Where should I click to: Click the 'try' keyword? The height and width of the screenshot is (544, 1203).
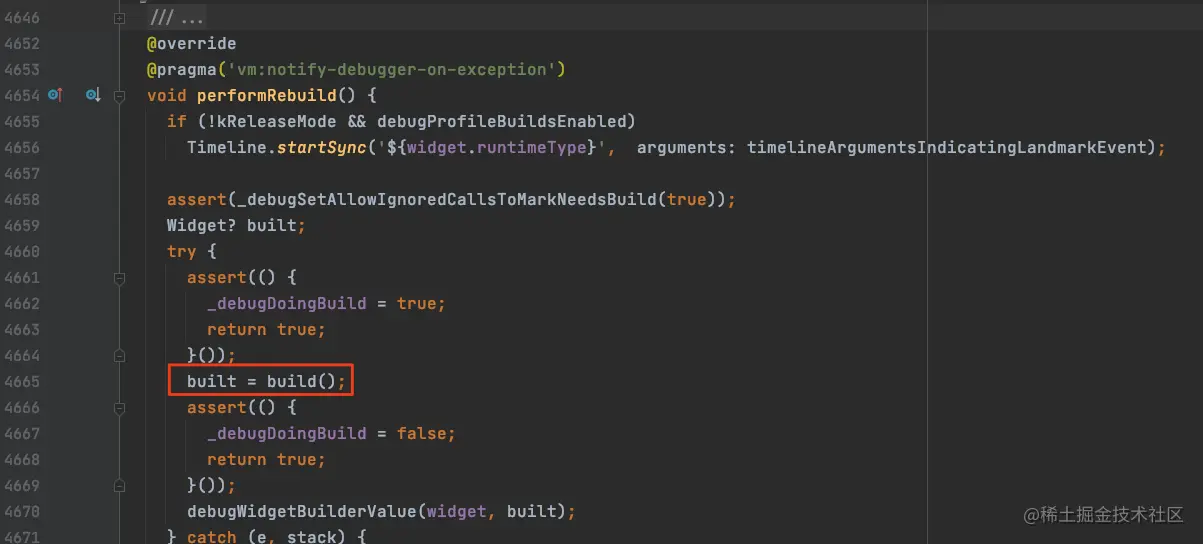[181, 252]
